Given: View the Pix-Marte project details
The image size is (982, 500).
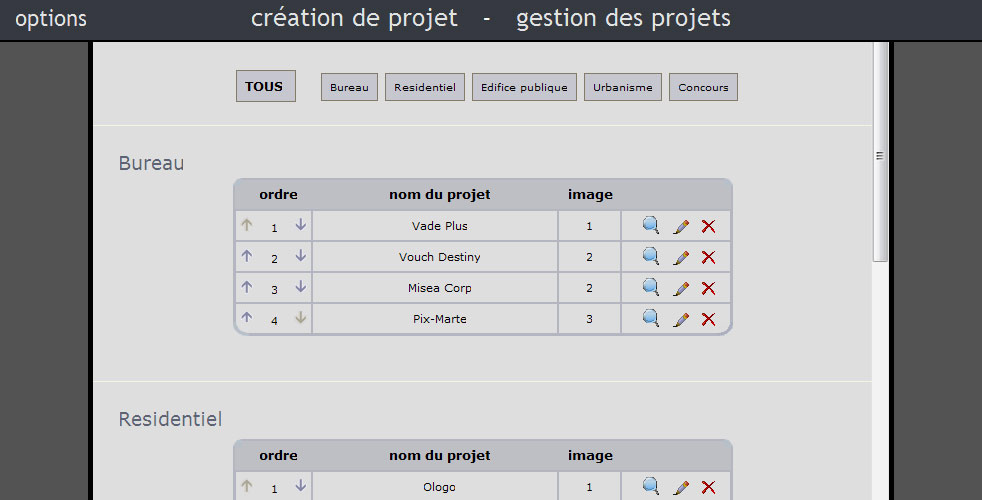Looking at the screenshot, I should [x=650, y=319].
